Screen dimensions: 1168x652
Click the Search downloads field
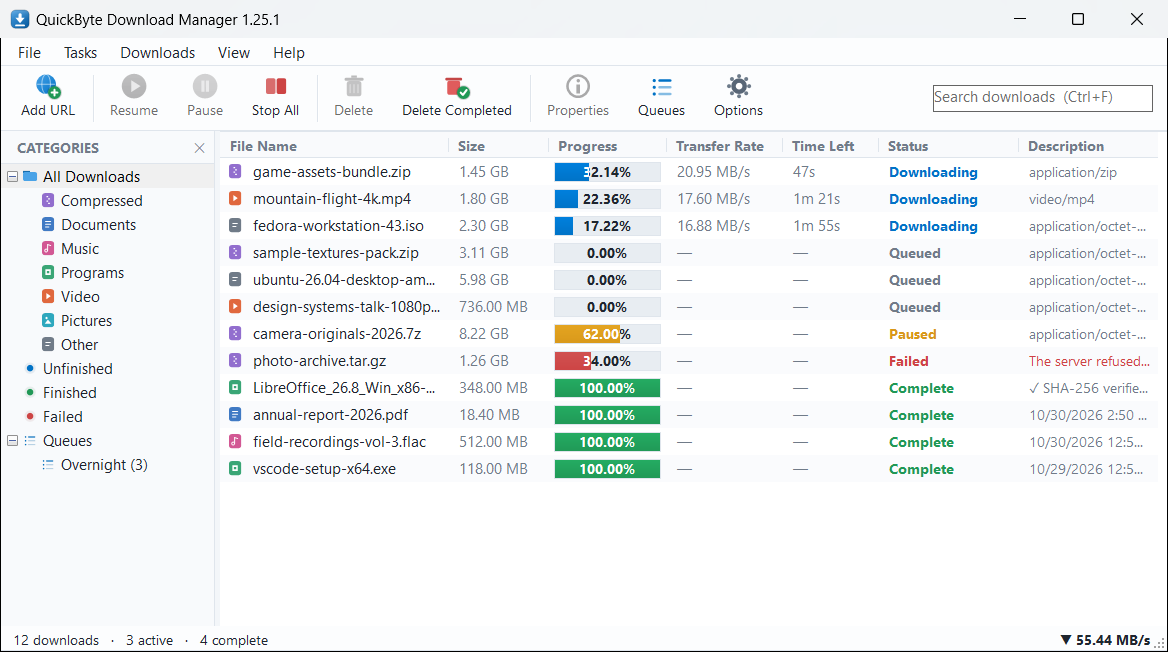point(1042,98)
